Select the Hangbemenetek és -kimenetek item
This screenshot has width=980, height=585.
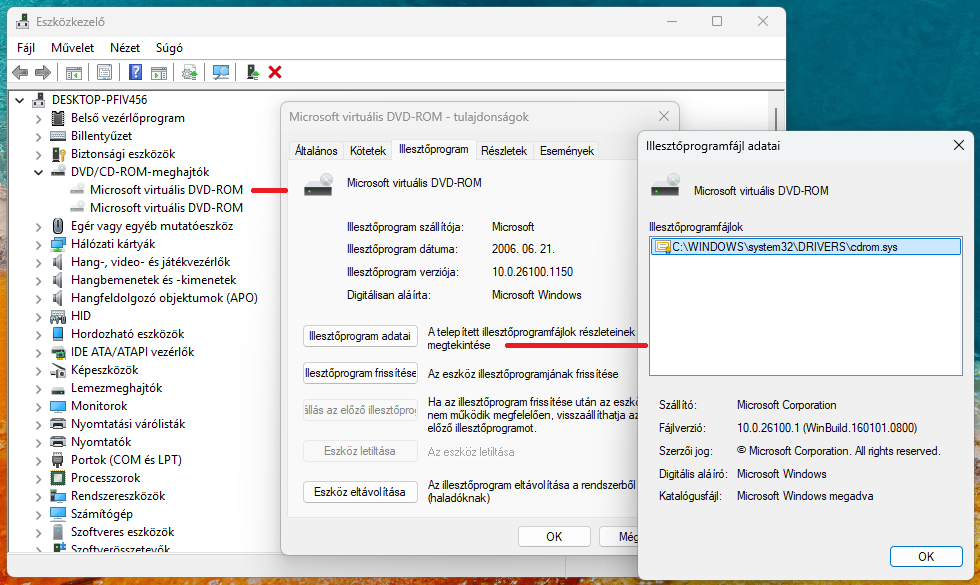[153, 280]
